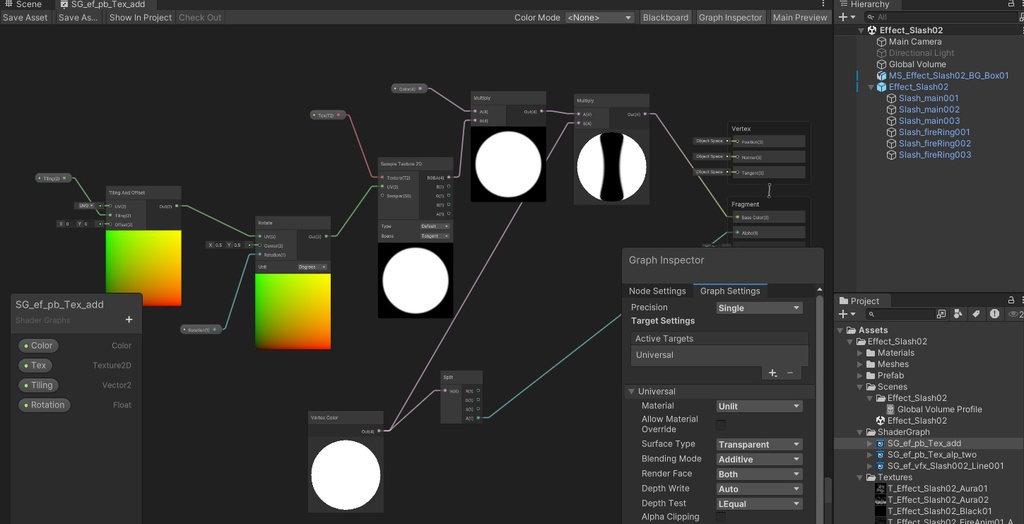Remove the active target with the minus button
1024x524 pixels.
click(x=790, y=372)
